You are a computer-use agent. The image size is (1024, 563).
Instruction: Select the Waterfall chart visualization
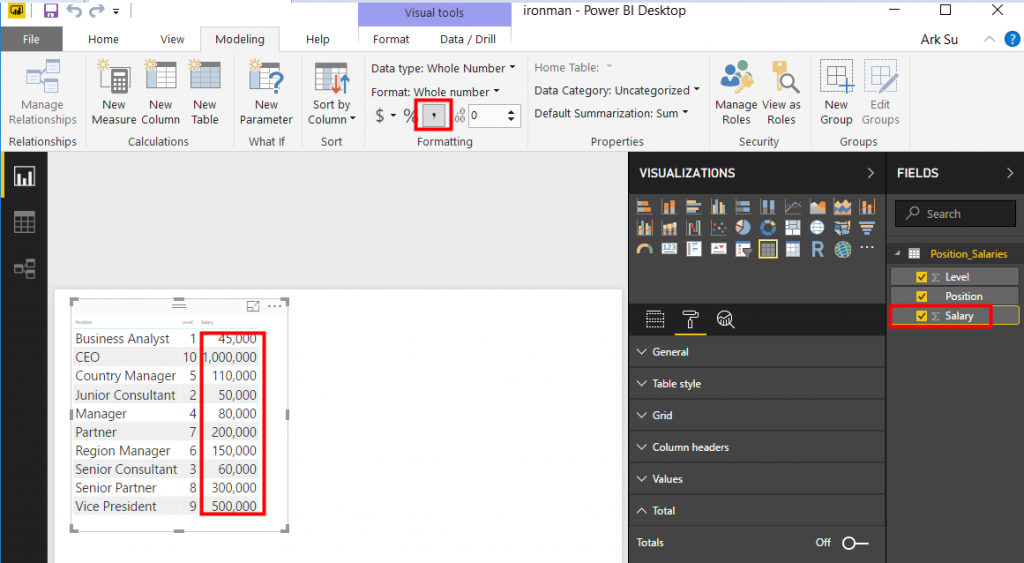pos(694,227)
